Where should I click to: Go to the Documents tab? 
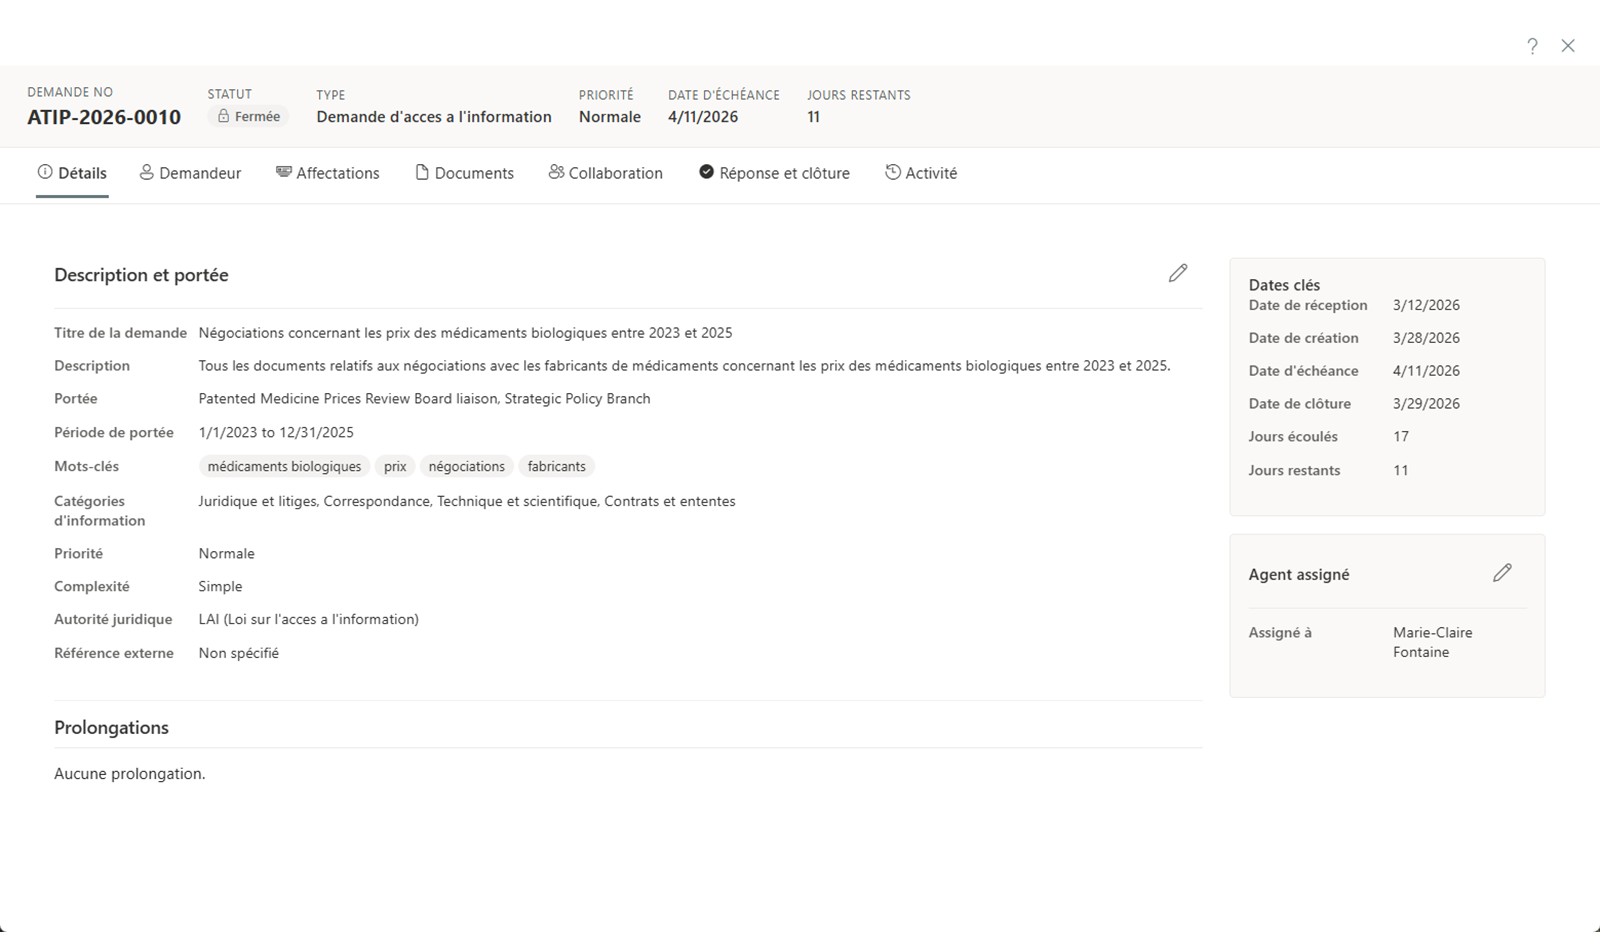click(x=464, y=173)
